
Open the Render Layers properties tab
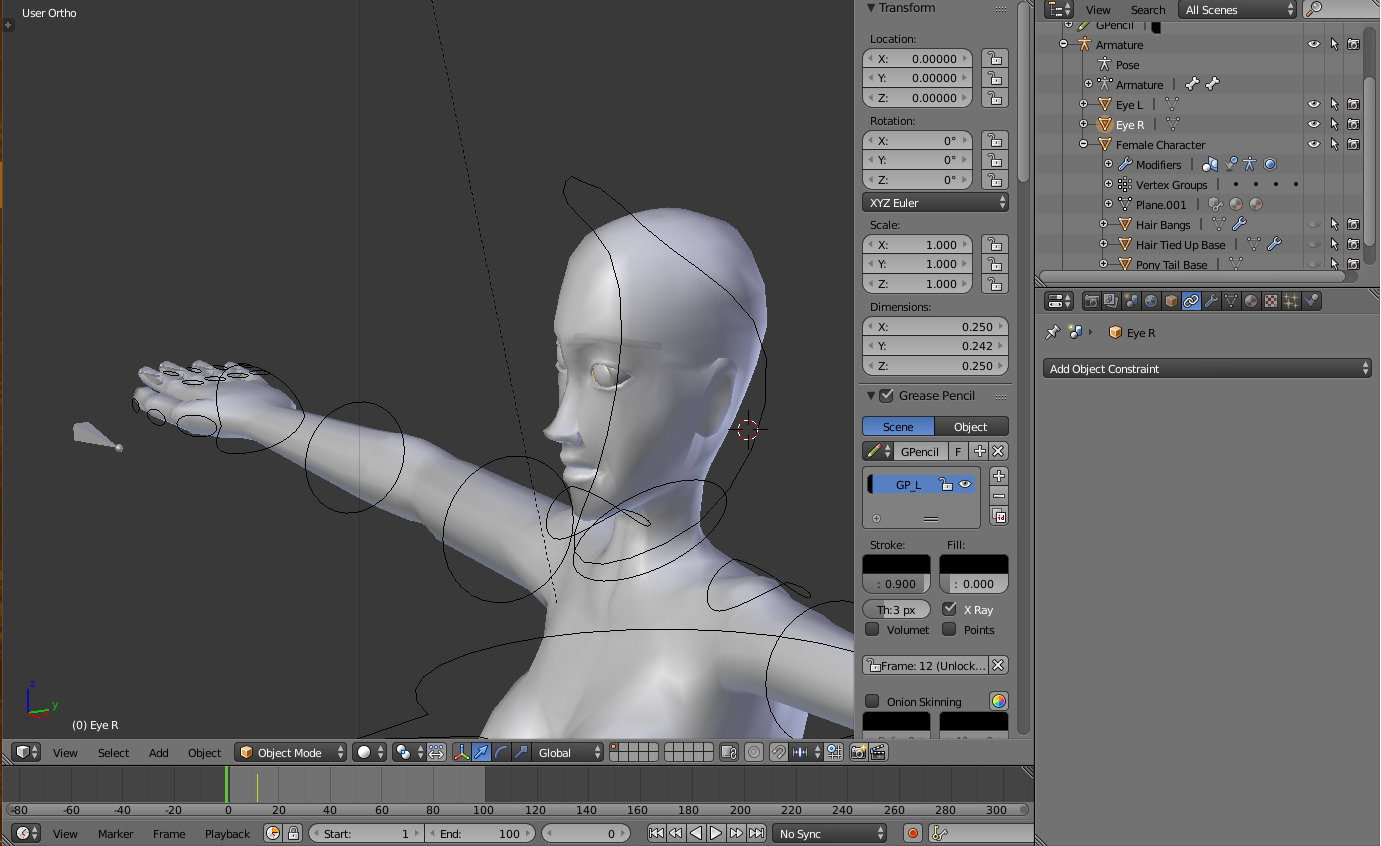[x=1111, y=301]
